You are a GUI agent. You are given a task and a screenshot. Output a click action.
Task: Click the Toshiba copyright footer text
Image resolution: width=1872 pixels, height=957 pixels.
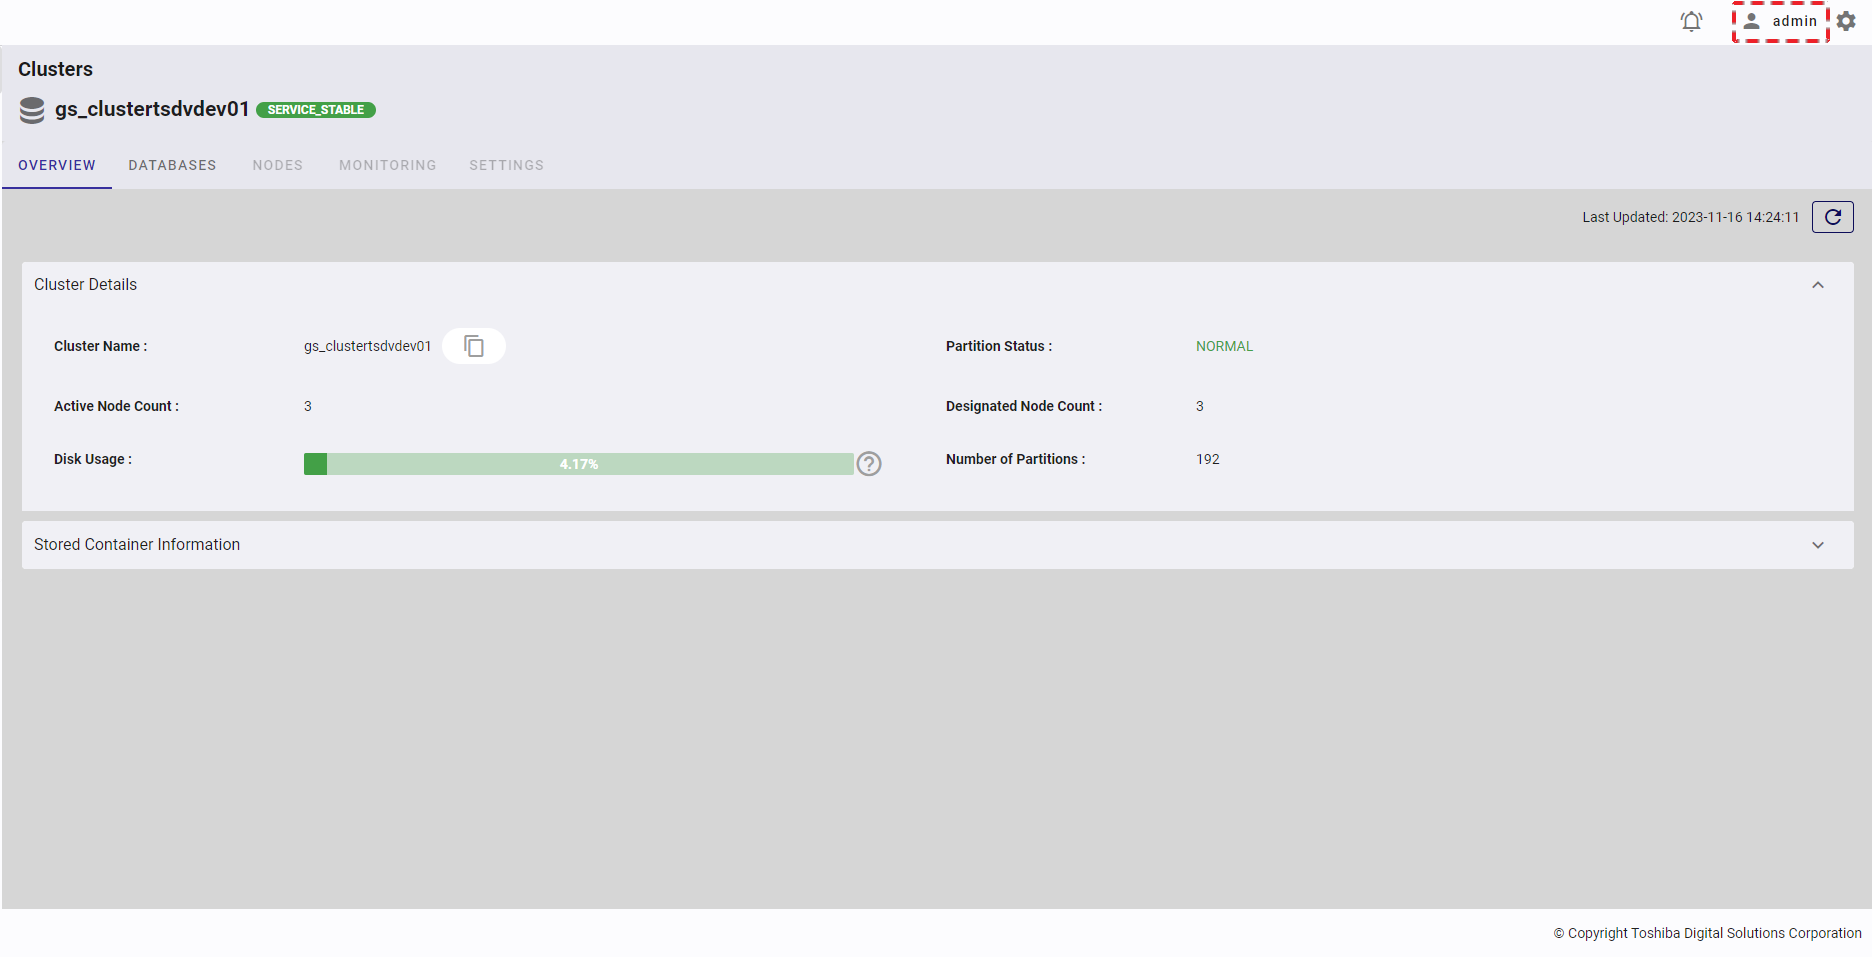click(x=1707, y=933)
